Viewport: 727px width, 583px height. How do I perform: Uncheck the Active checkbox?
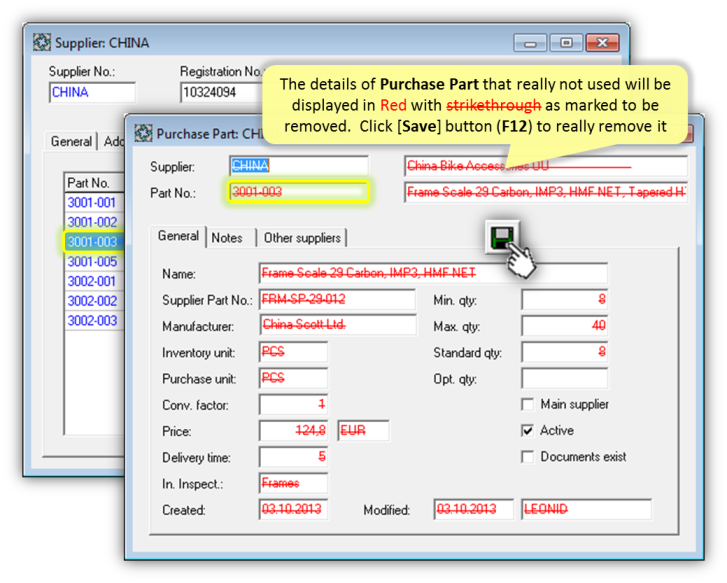(x=527, y=431)
